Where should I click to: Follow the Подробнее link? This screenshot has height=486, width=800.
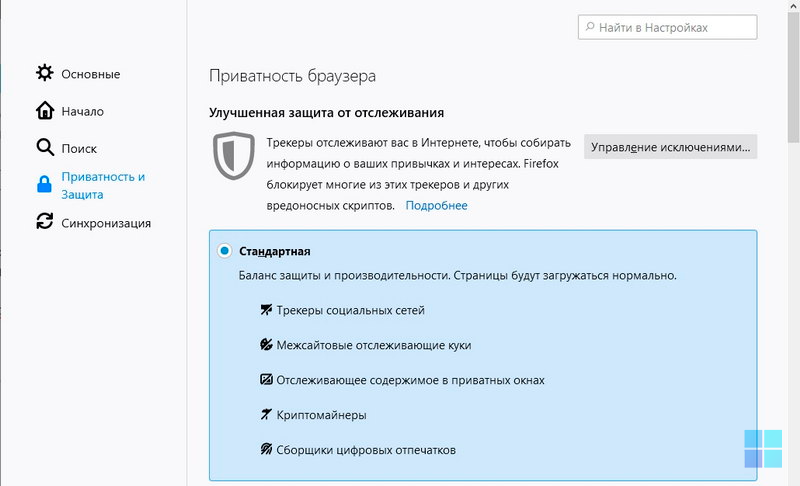click(436, 206)
